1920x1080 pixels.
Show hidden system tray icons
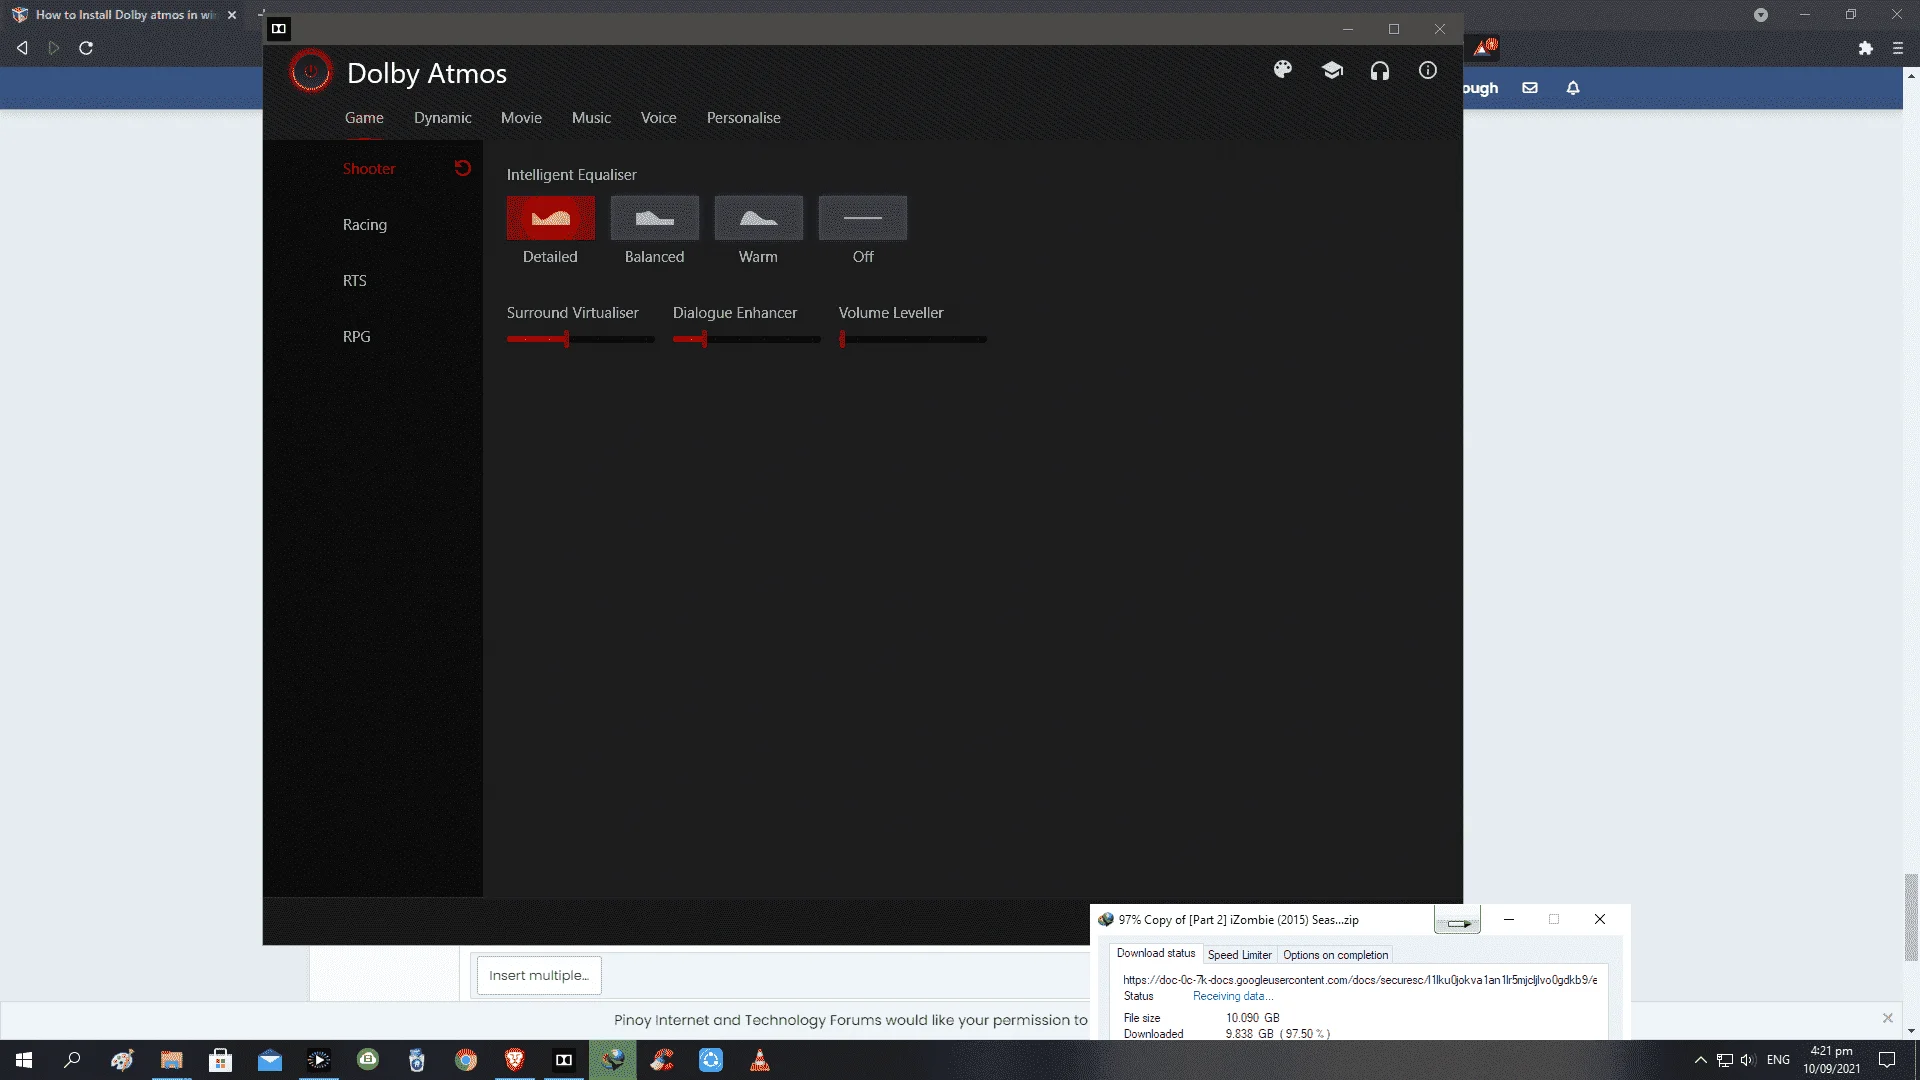click(x=1700, y=1060)
